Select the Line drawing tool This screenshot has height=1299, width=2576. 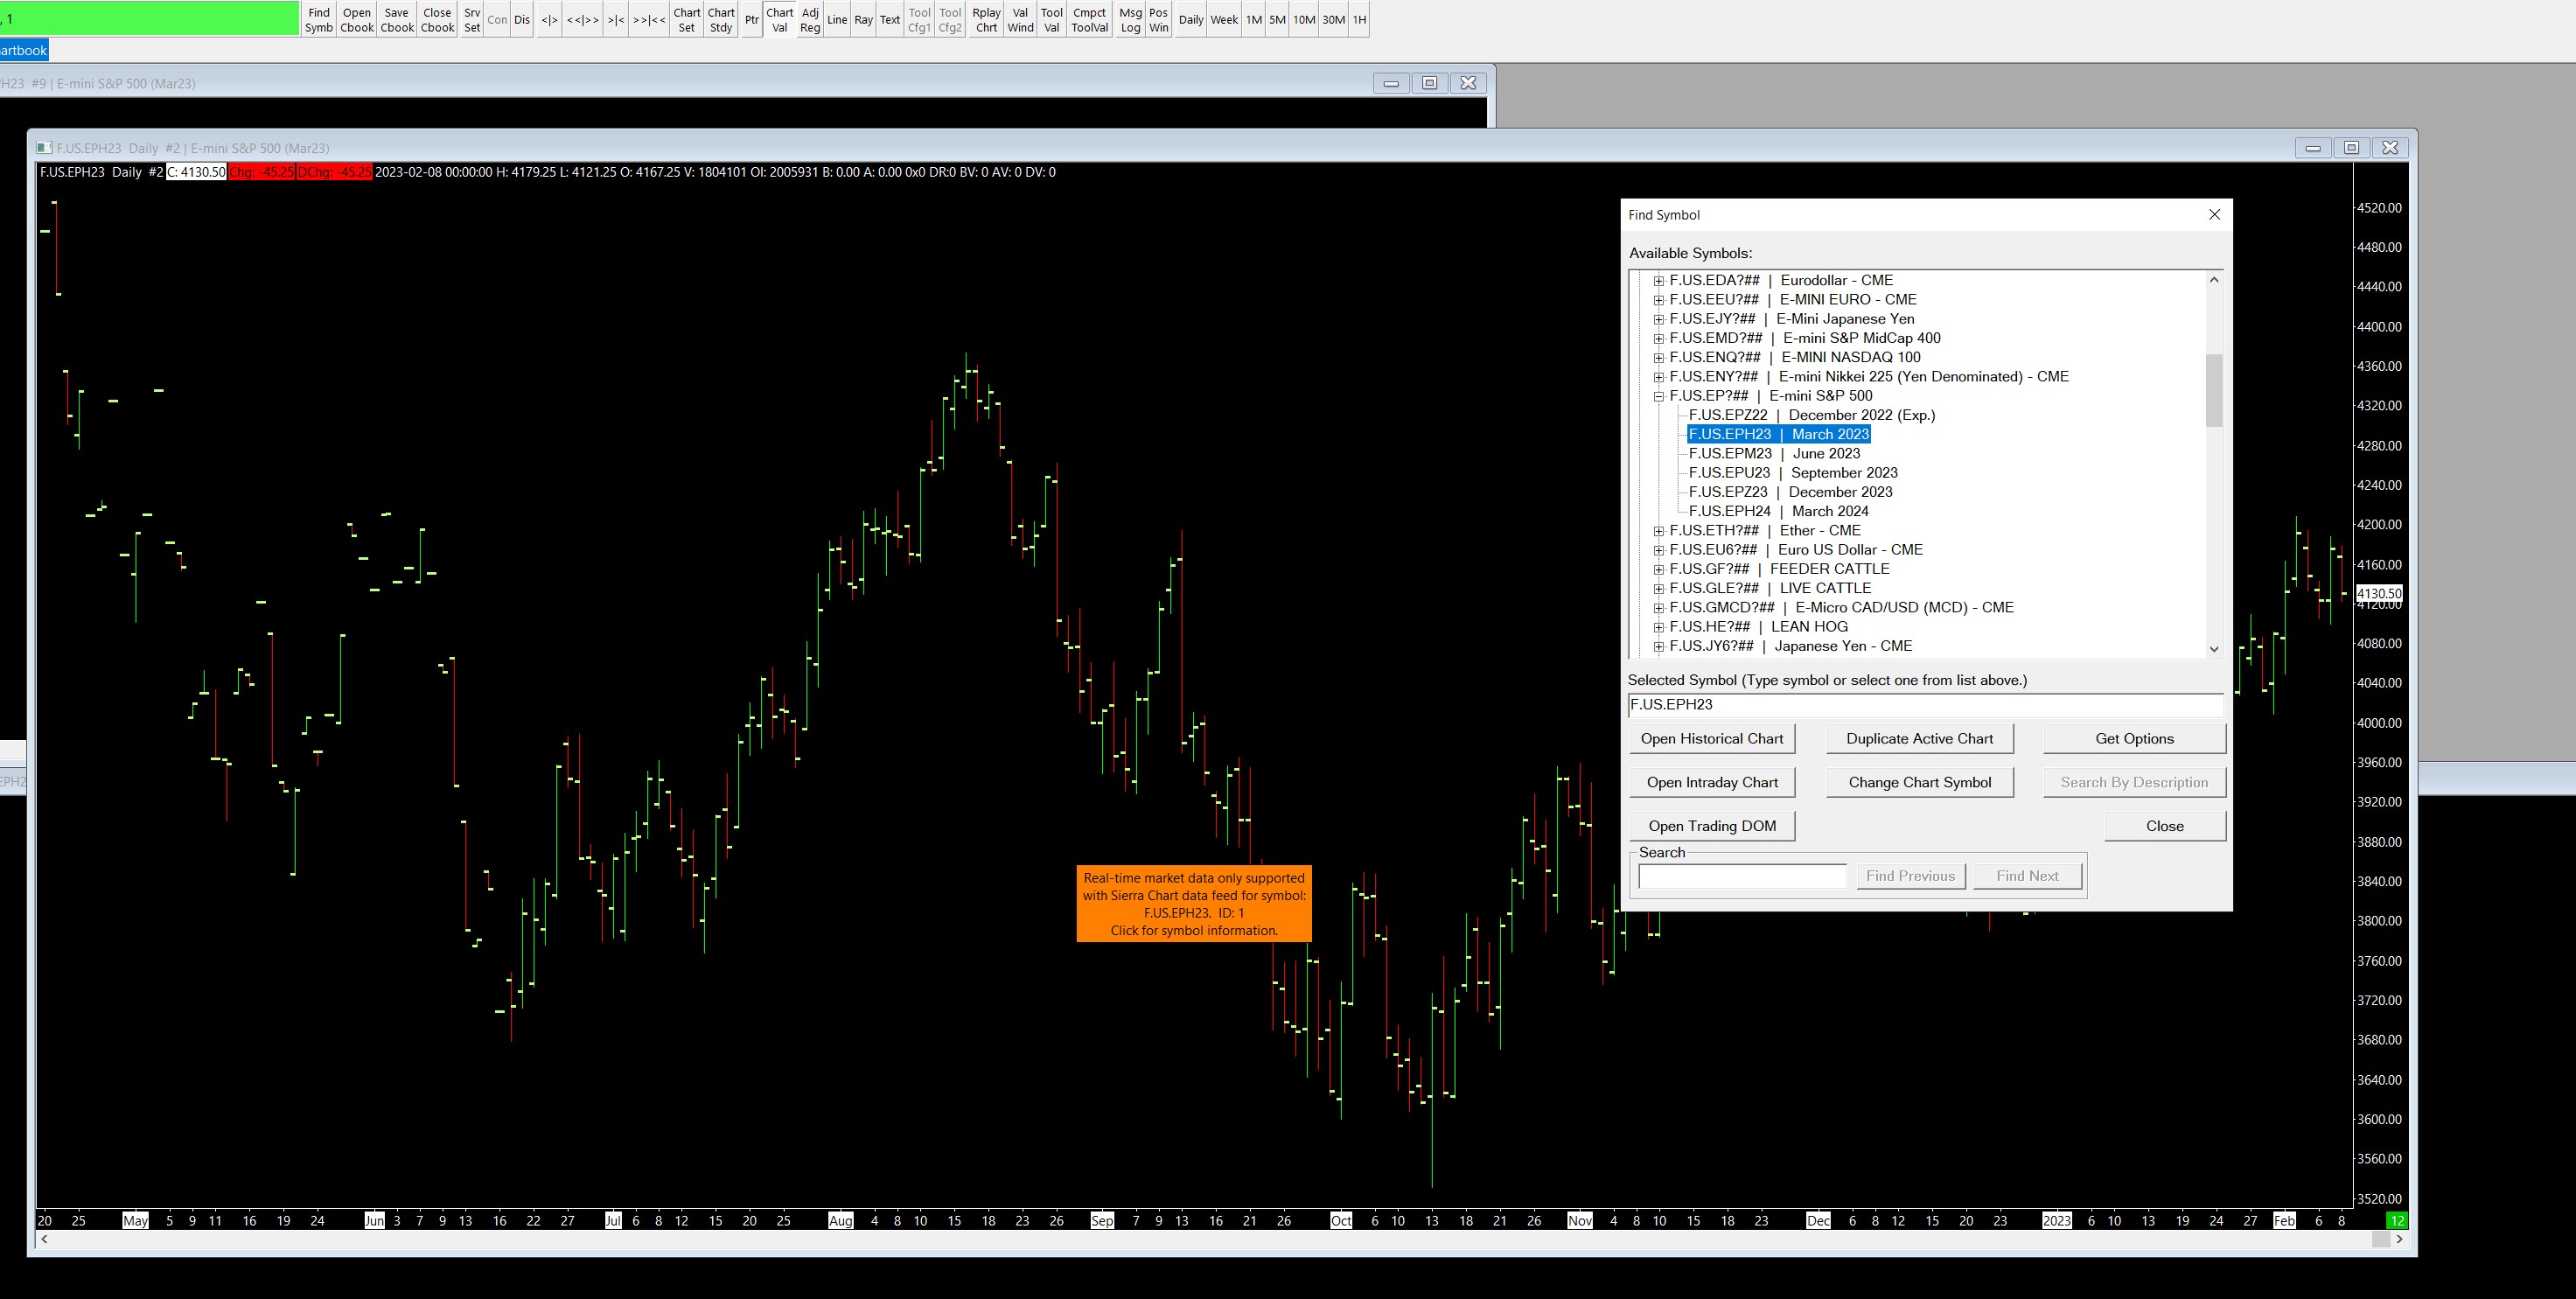pyautogui.click(x=836, y=20)
